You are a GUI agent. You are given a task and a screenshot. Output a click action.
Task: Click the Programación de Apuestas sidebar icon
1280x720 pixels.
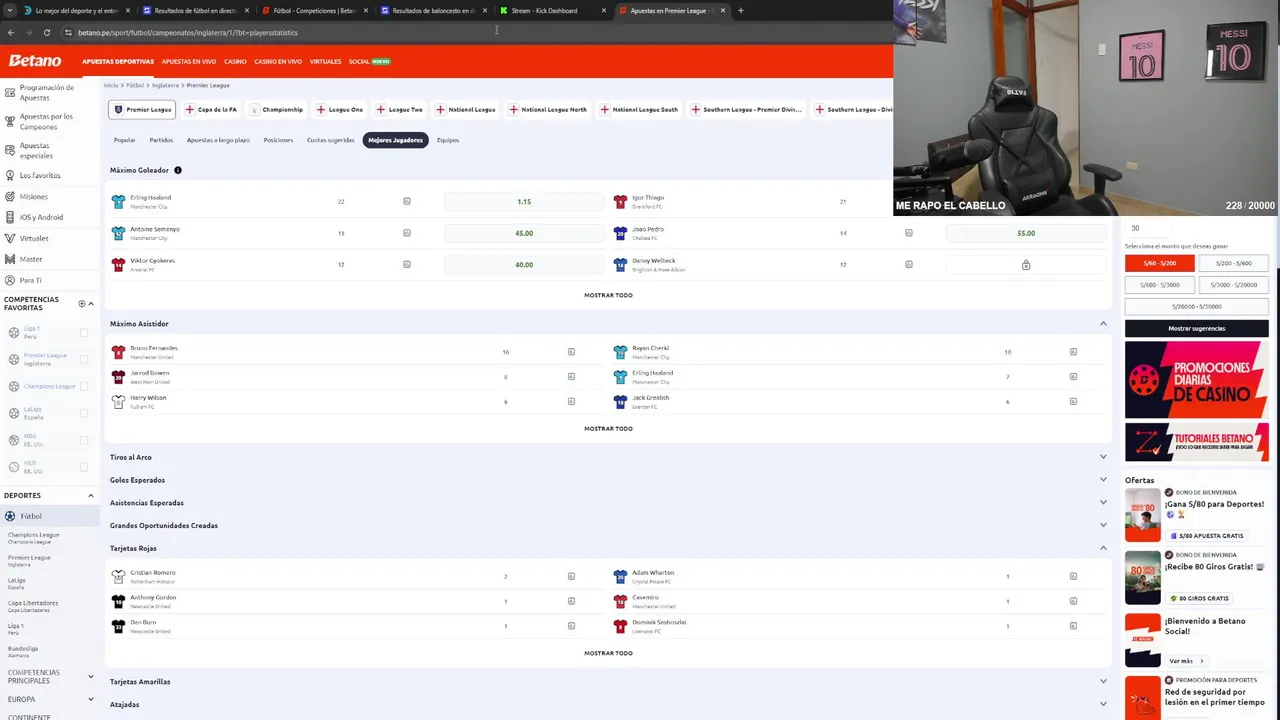[9, 92]
